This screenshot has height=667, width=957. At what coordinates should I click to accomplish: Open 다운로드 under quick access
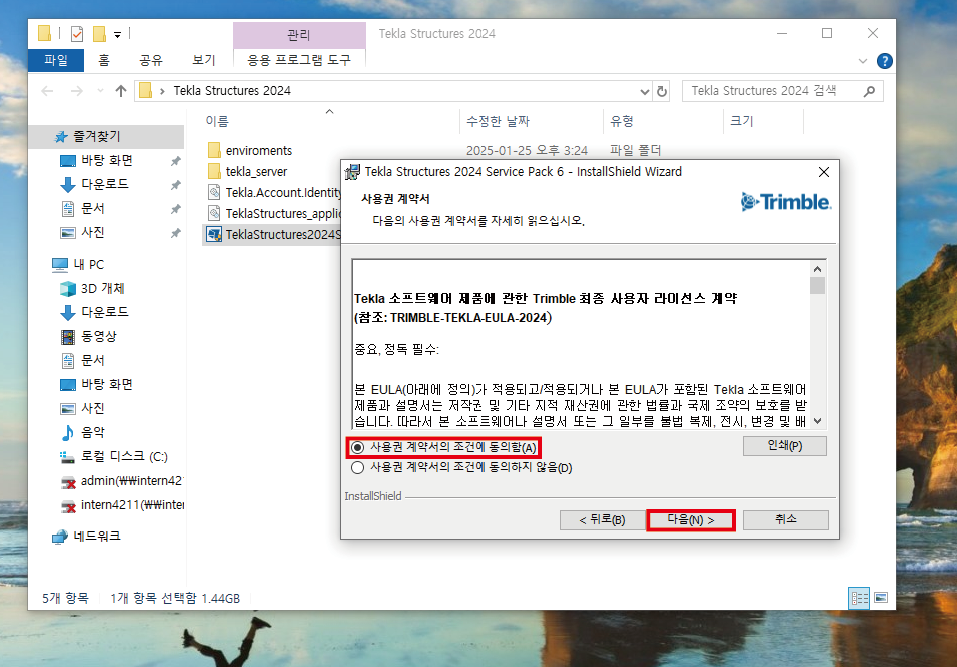point(105,184)
